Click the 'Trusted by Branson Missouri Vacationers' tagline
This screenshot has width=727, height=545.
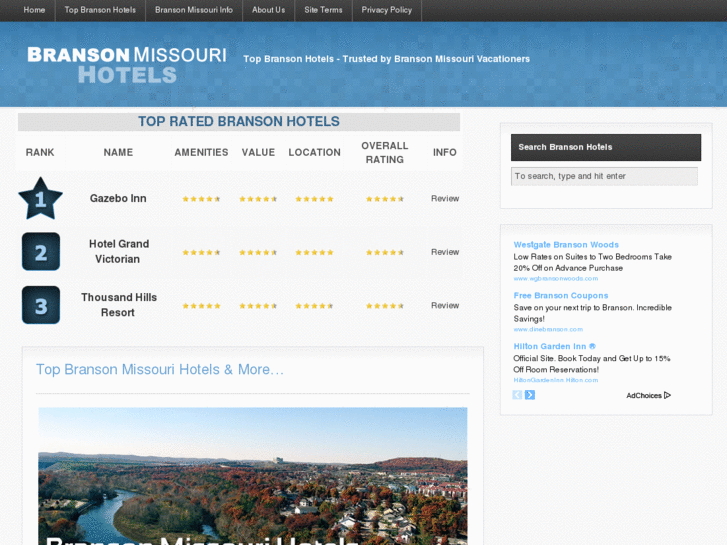(x=436, y=59)
